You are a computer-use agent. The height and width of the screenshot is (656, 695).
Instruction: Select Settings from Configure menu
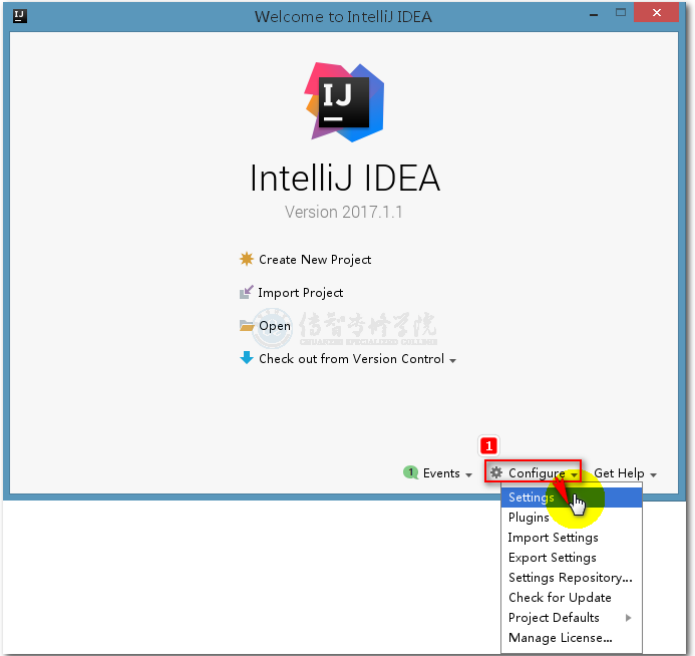[572, 497]
